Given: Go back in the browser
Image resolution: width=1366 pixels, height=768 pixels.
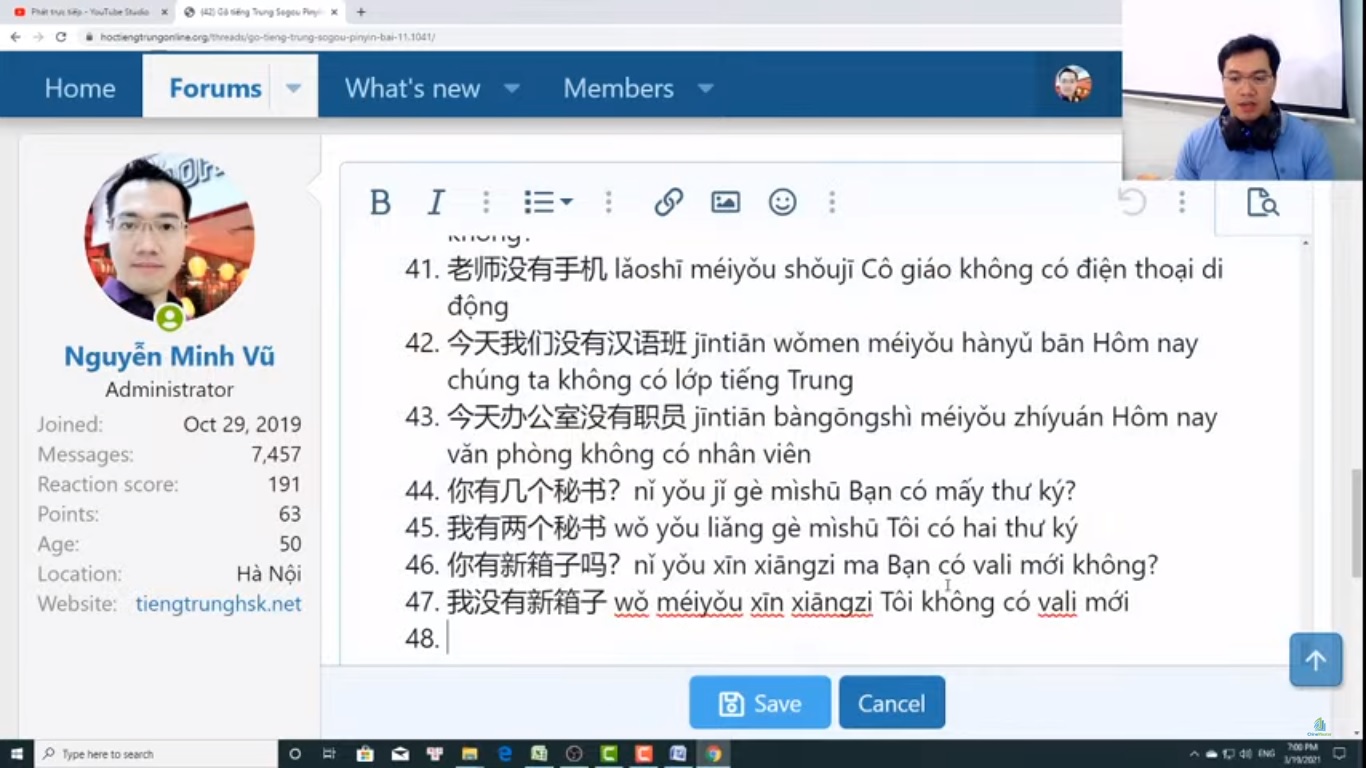Looking at the screenshot, I should click(x=15, y=37).
